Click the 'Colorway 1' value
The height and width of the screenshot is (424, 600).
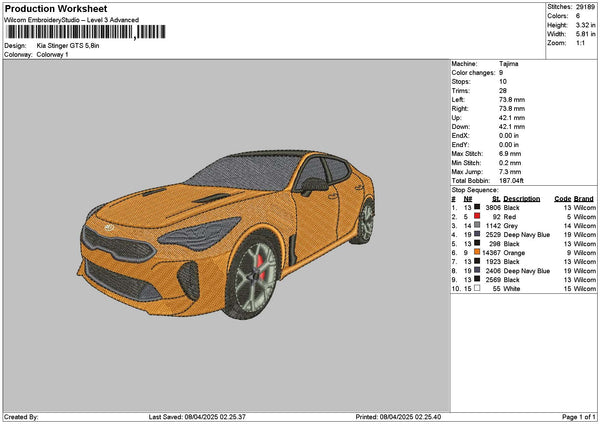(52, 55)
